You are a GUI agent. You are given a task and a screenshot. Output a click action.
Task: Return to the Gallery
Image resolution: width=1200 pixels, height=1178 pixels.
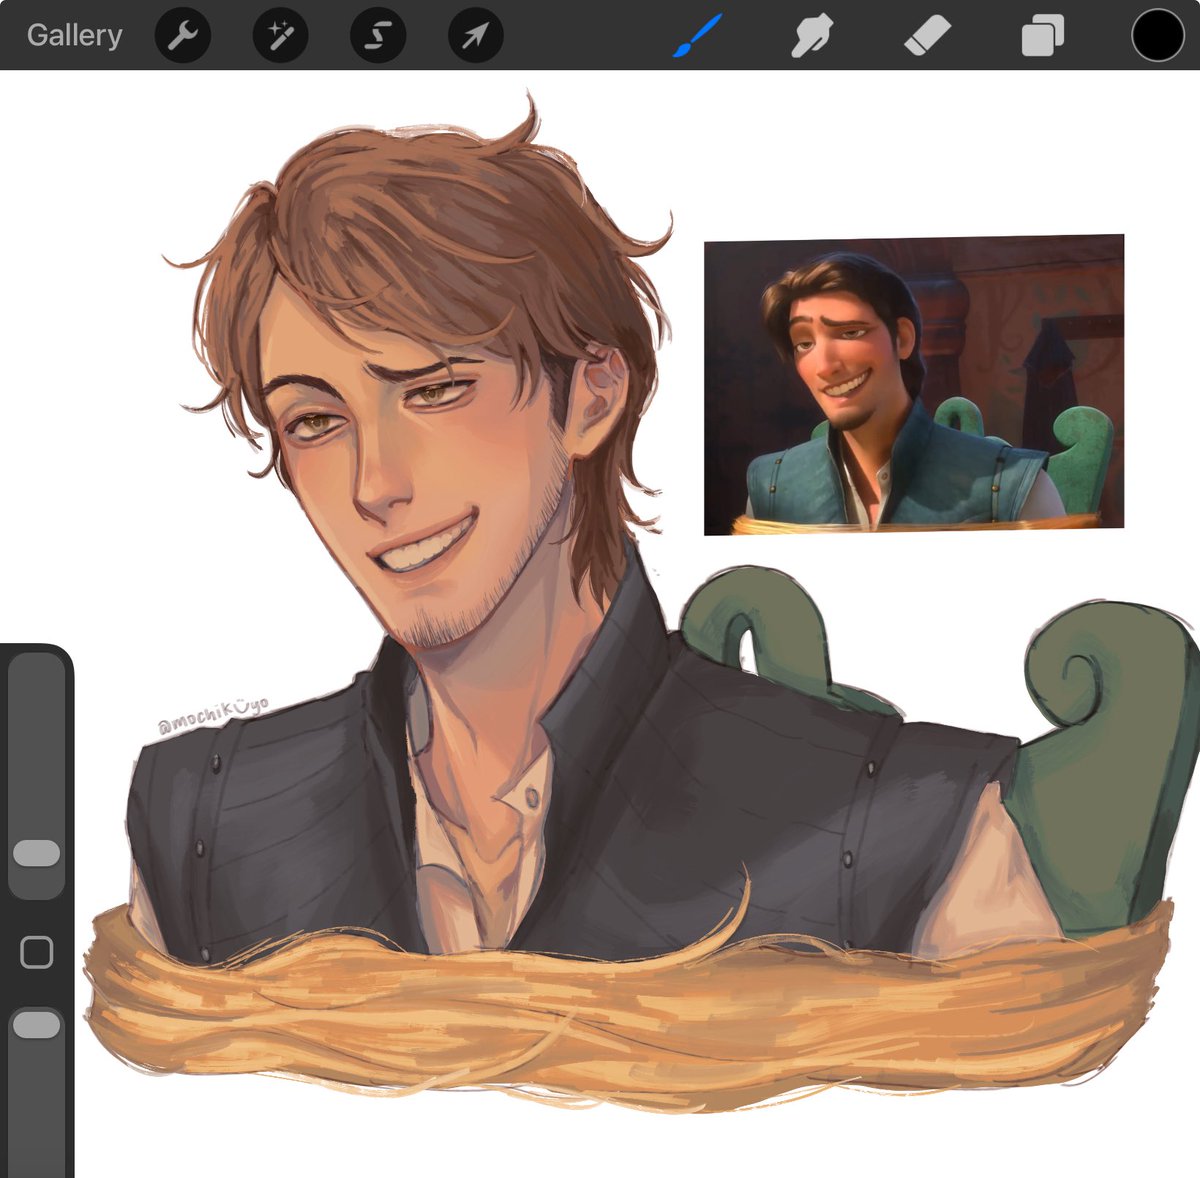tap(74, 35)
